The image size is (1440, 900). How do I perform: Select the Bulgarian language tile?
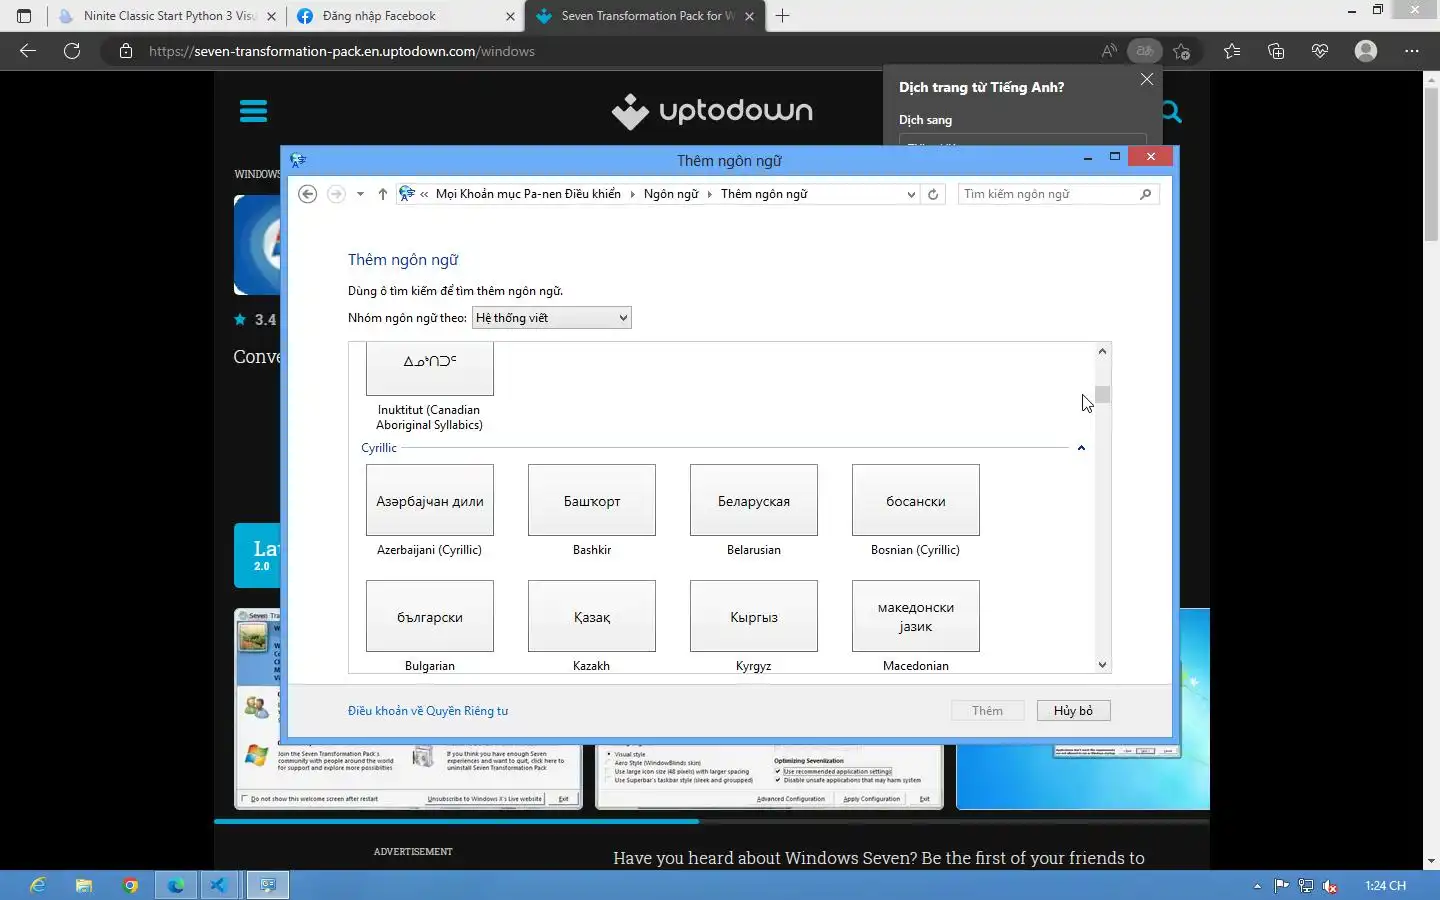[x=430, y=626]
